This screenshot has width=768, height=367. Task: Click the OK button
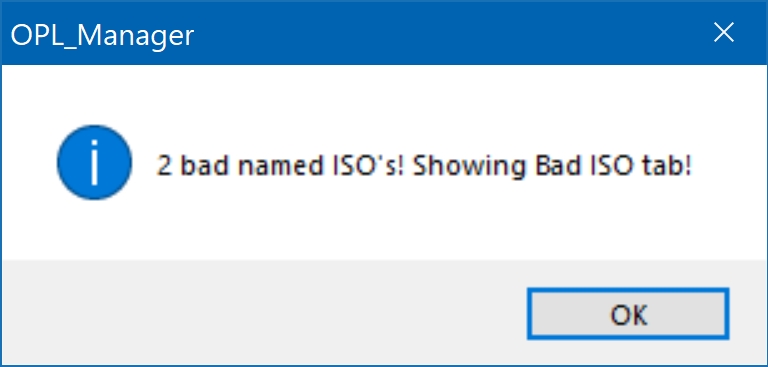(x=628, y=314)
